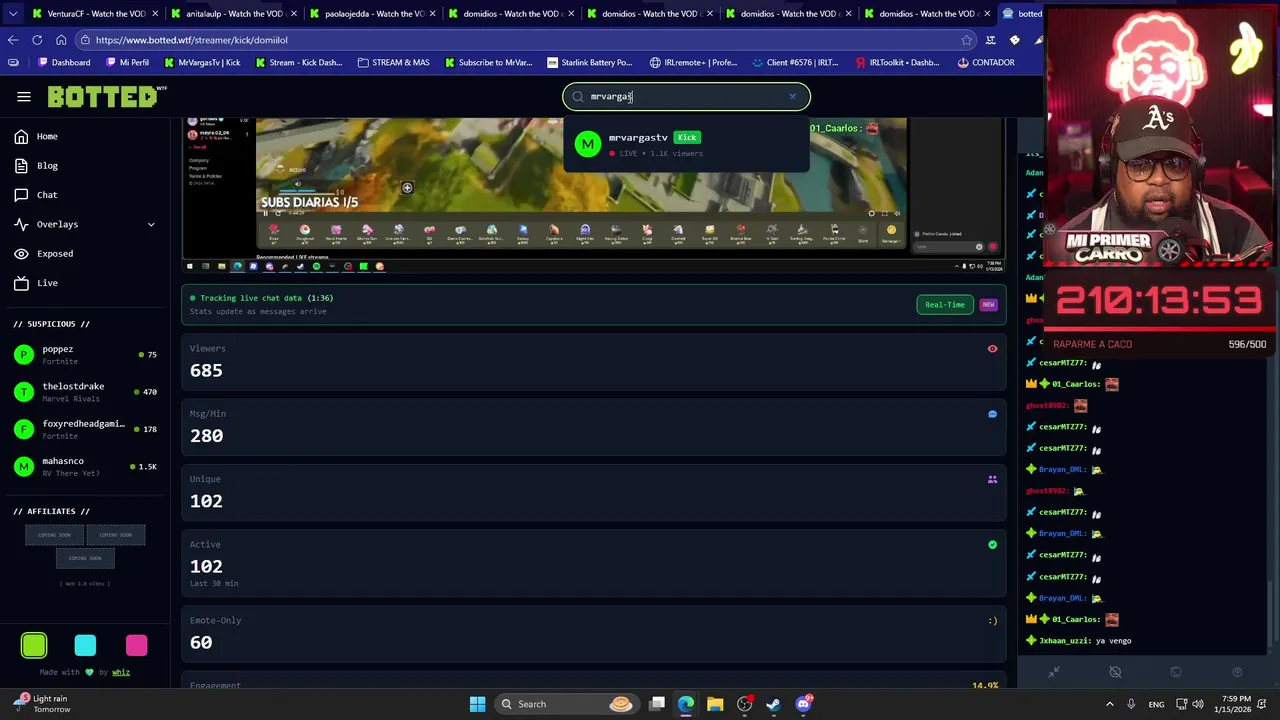Image resolution: width=1280 pixels, height=720 pixels.
Task: Open suspicious streamer thelostdrake
Action: pos(85,391)
